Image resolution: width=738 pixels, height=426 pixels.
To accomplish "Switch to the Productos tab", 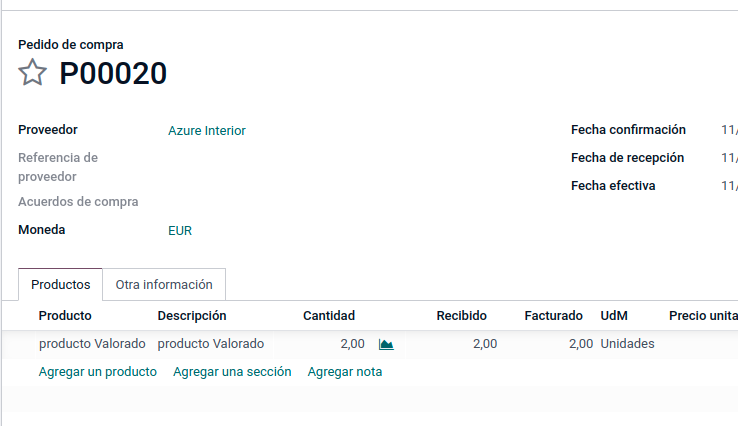I will pyautogui.click(x=60, y=284).
